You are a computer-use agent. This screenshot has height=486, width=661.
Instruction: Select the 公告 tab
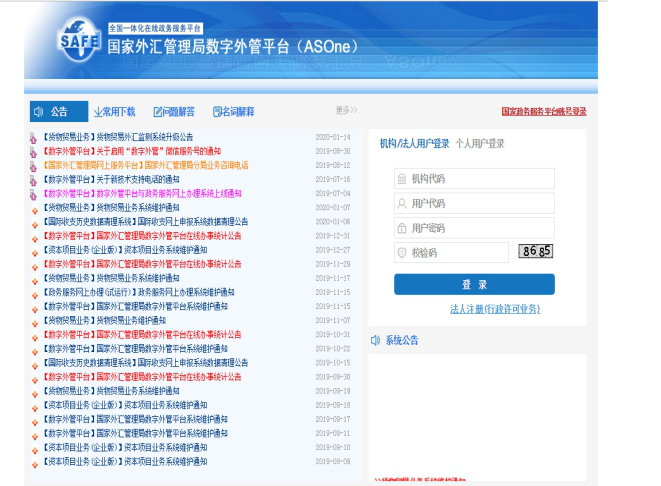pyautogui.click(x=59, y=112)
